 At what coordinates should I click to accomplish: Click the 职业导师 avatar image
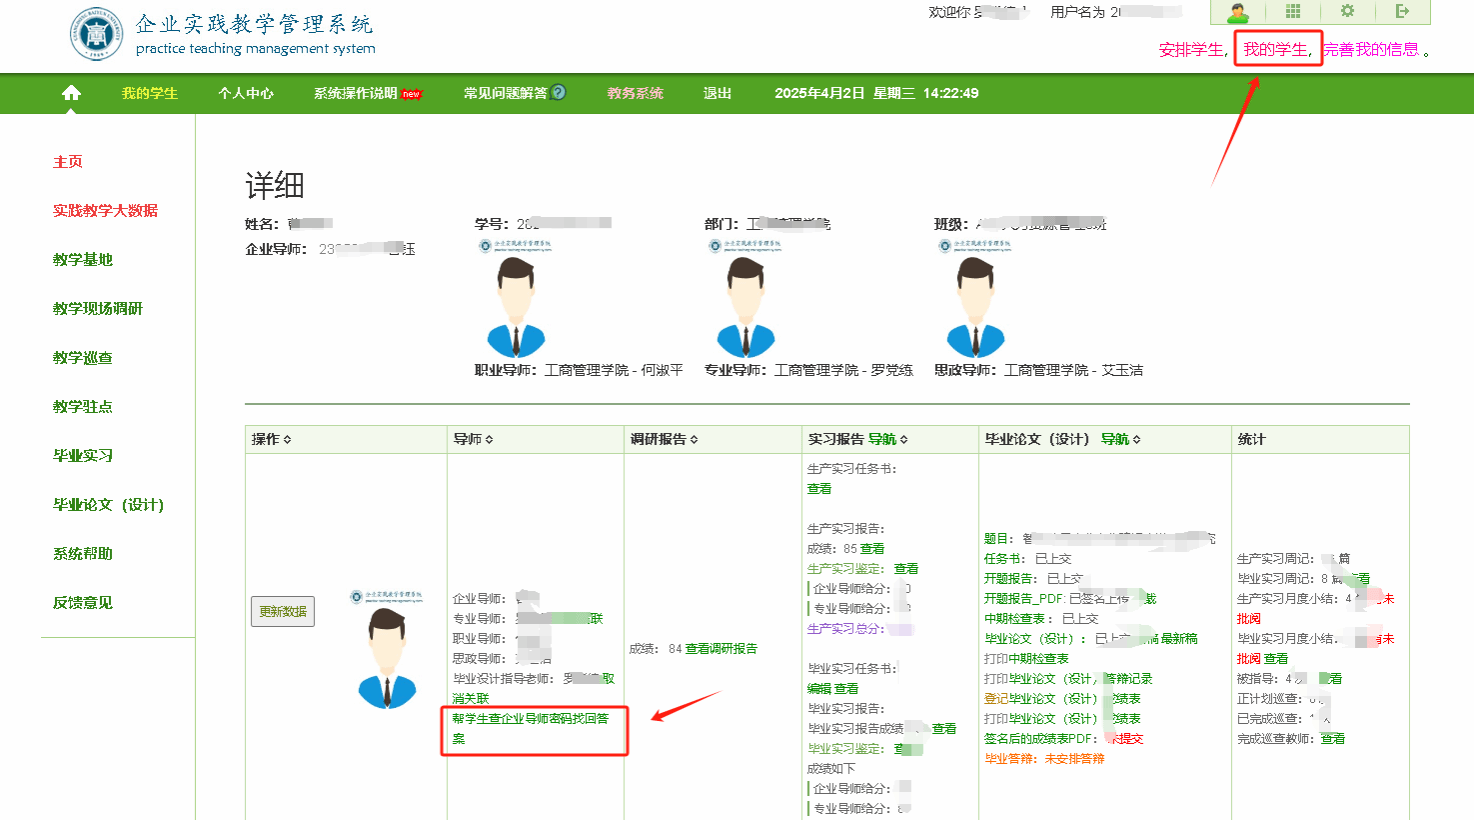click(516, 307)
